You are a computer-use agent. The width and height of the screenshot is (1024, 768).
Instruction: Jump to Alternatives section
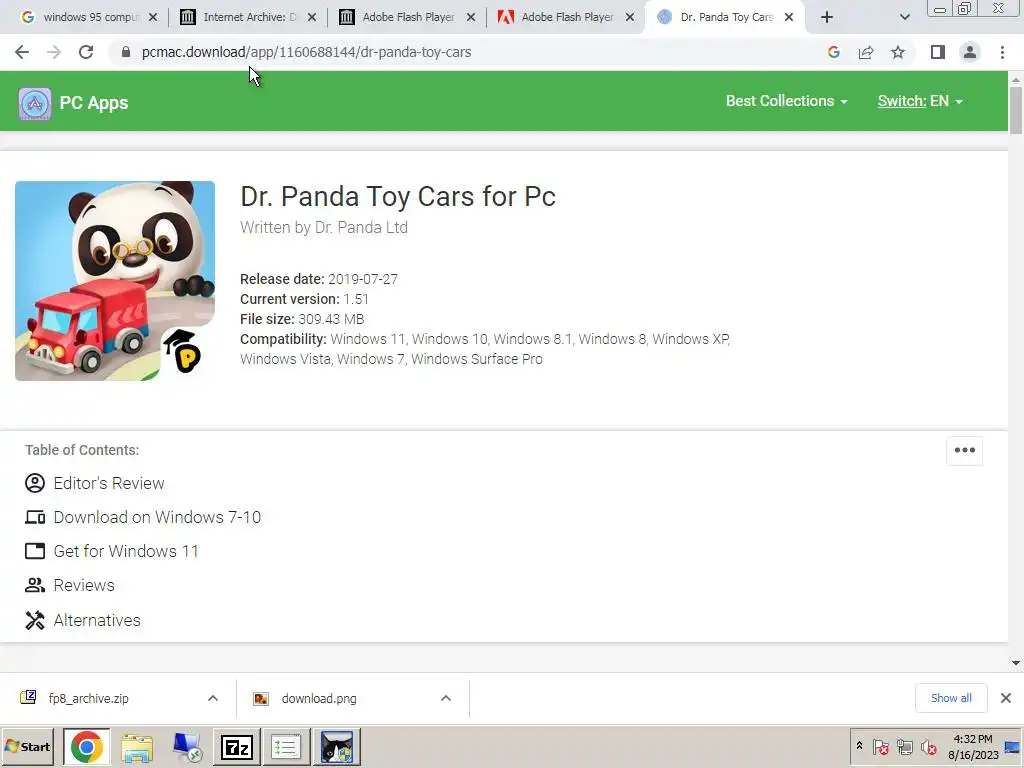97,620
